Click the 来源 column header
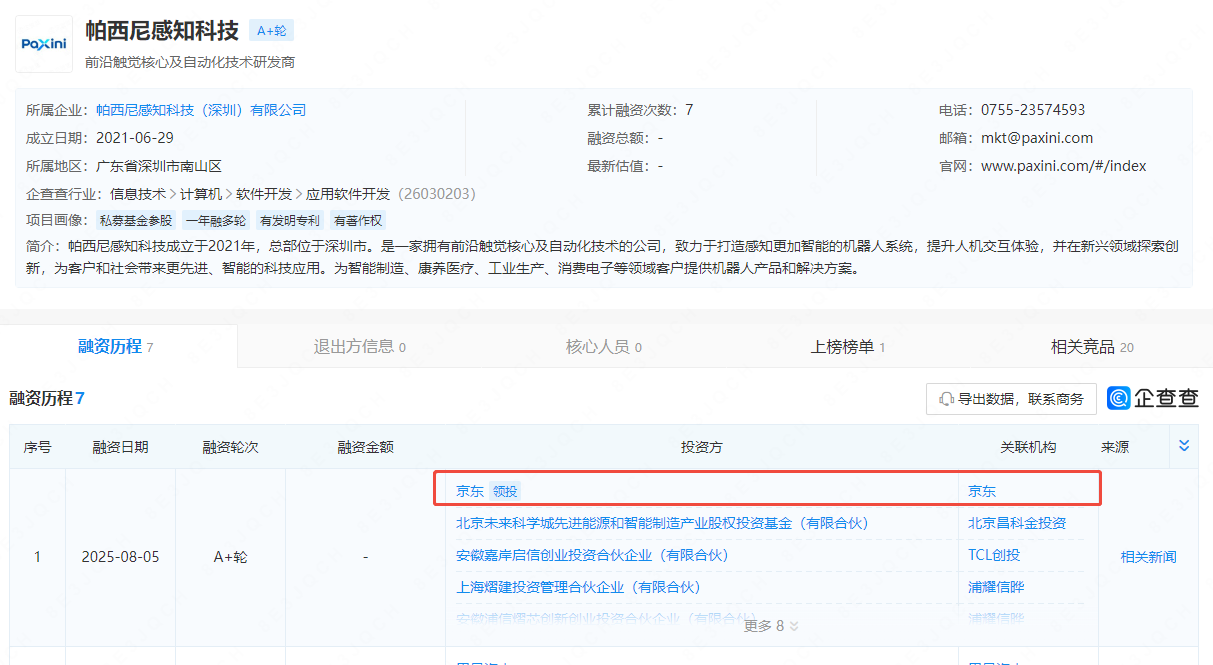Viewport: 1213px width, 665px height. 1115,447
